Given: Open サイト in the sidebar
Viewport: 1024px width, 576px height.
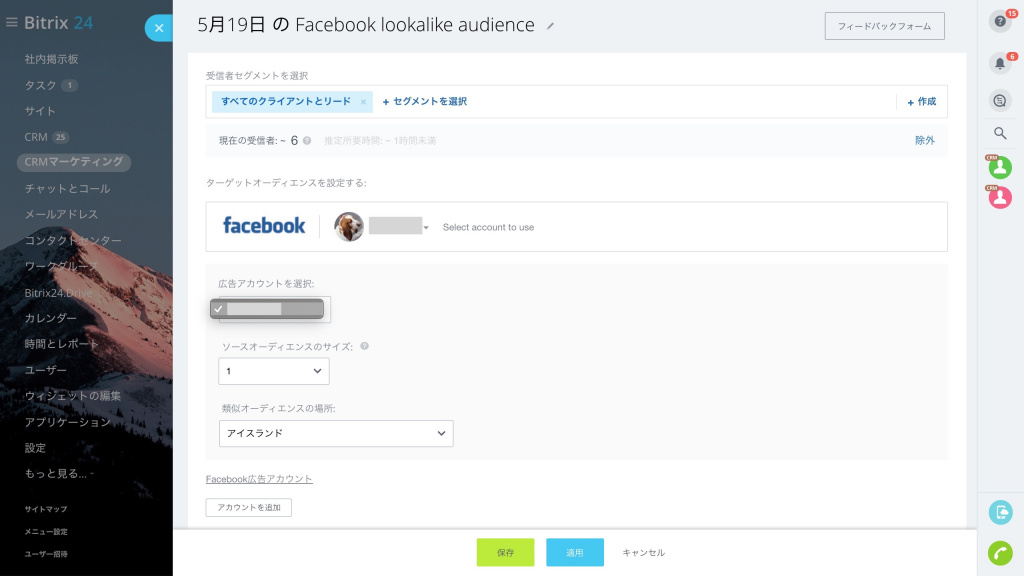Looking at the screenshot, I should (x=40, y=111).
